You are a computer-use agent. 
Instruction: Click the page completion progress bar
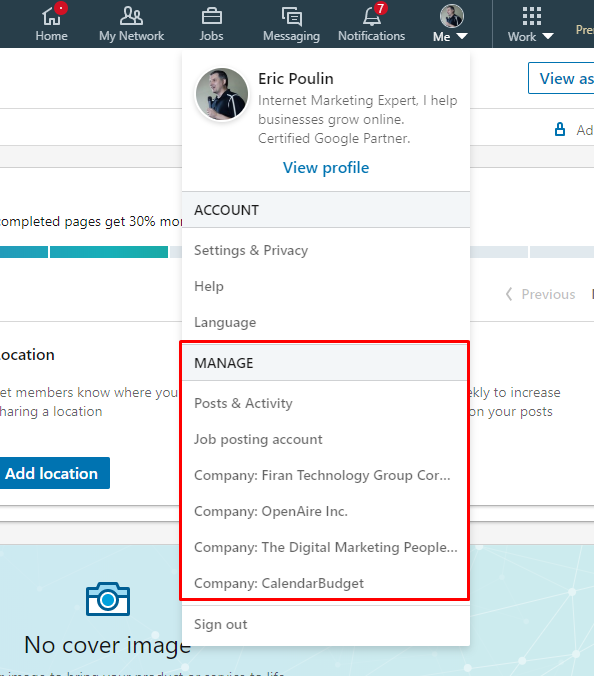click(x=297, y=252)
